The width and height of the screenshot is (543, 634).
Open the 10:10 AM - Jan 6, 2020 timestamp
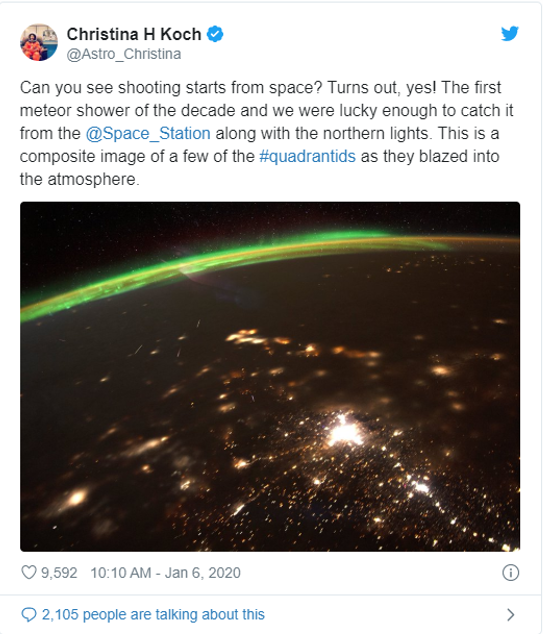tap(165, 573)
